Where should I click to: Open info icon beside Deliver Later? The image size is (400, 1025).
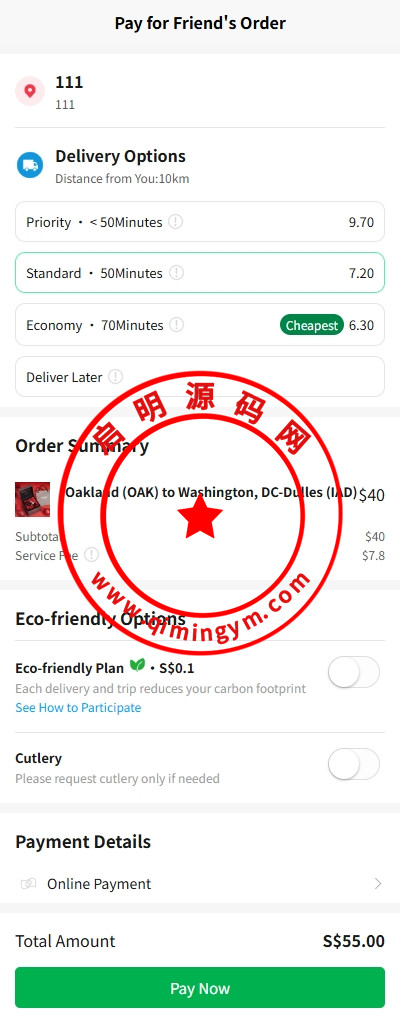pyautogui.click(x=116, y=377)
